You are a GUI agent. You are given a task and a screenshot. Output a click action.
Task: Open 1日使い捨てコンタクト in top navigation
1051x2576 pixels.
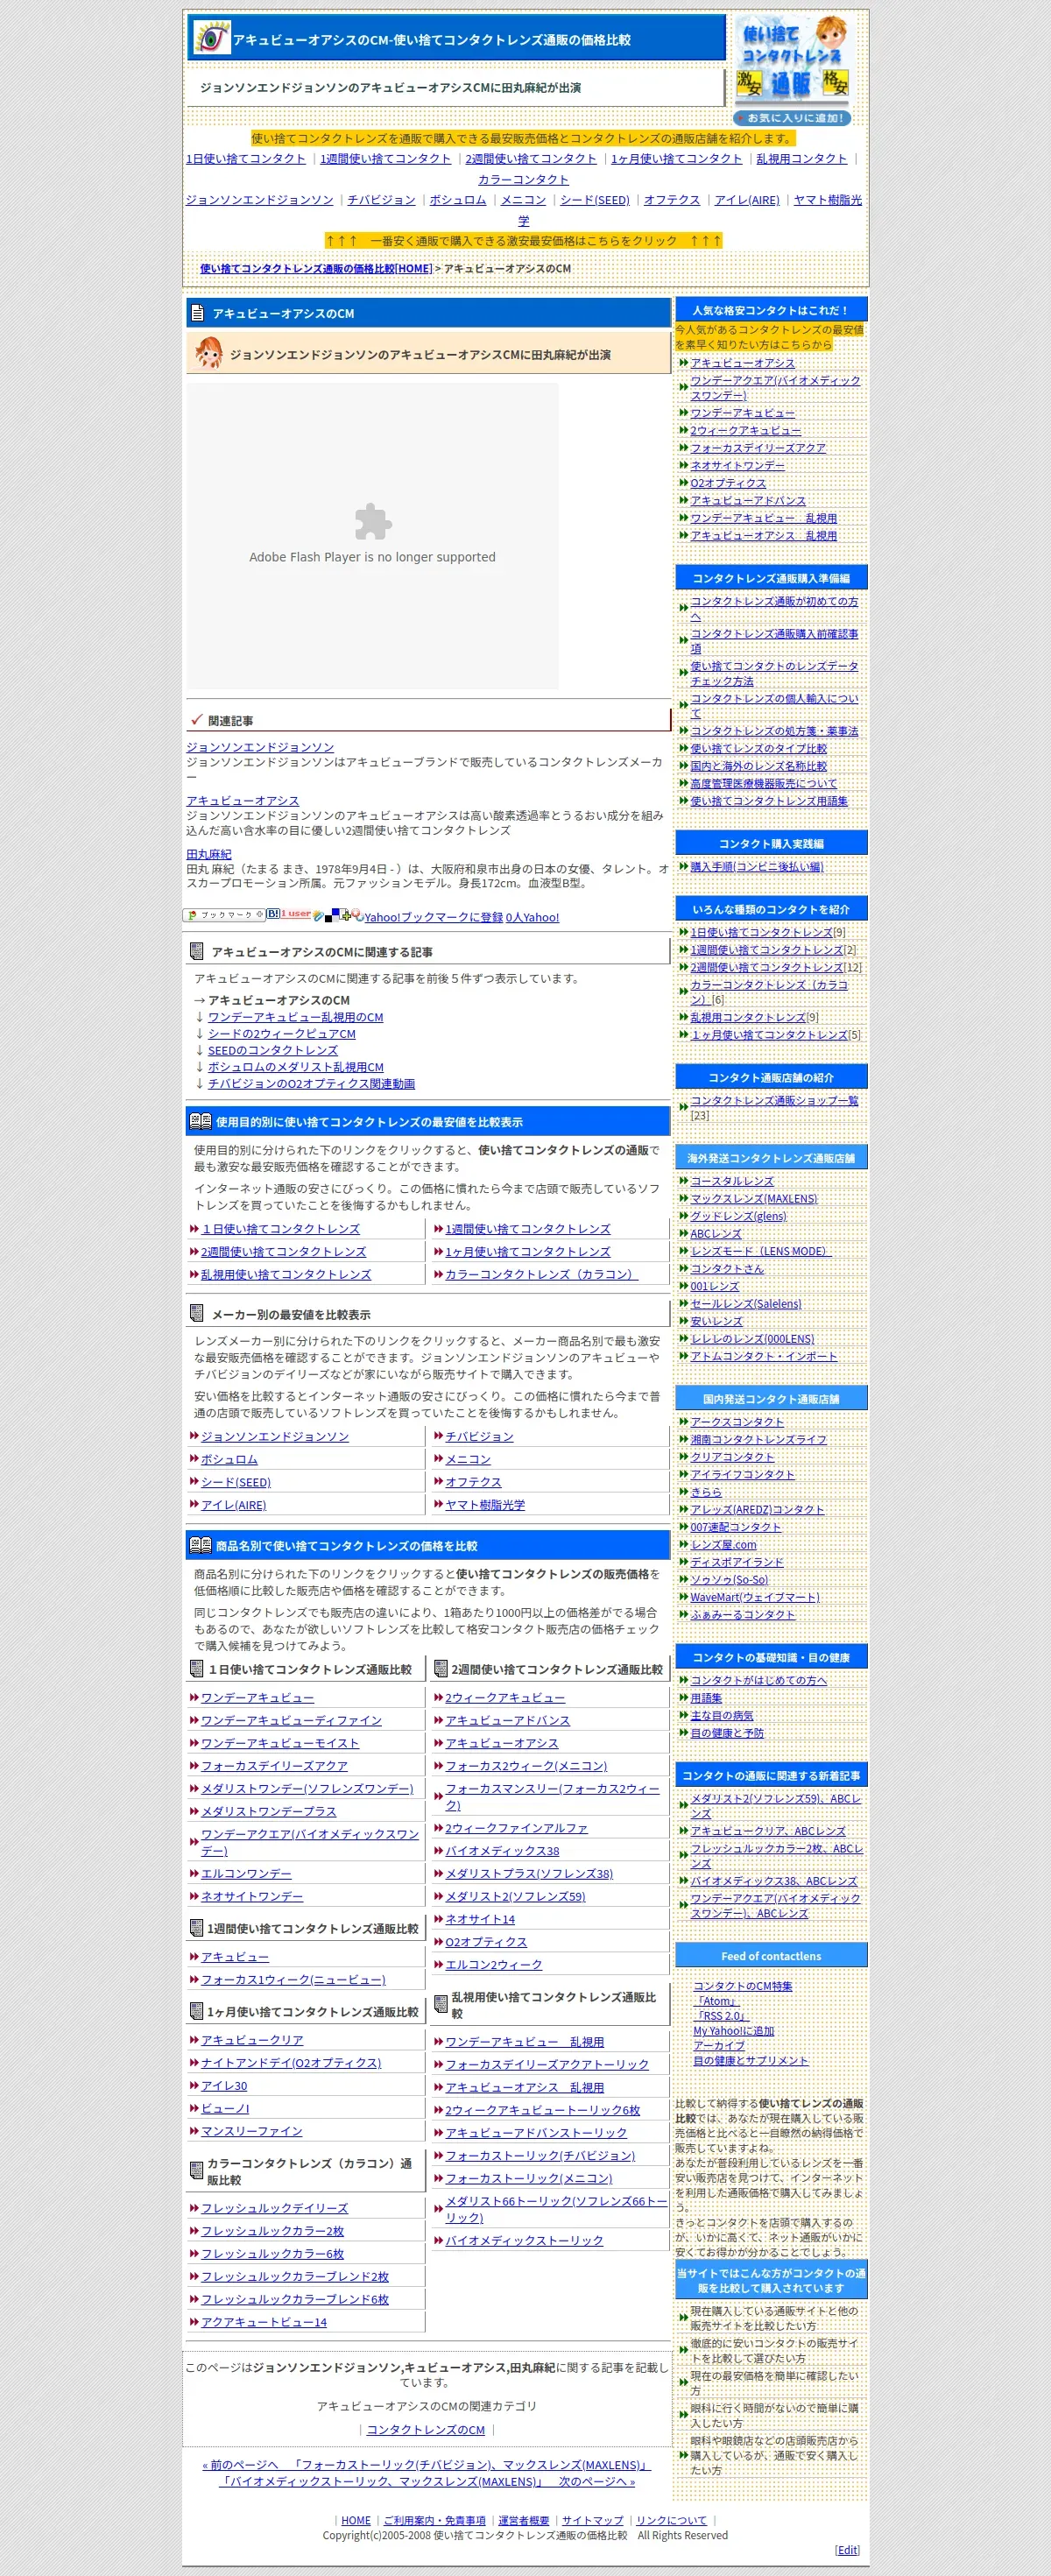(246, 158)
